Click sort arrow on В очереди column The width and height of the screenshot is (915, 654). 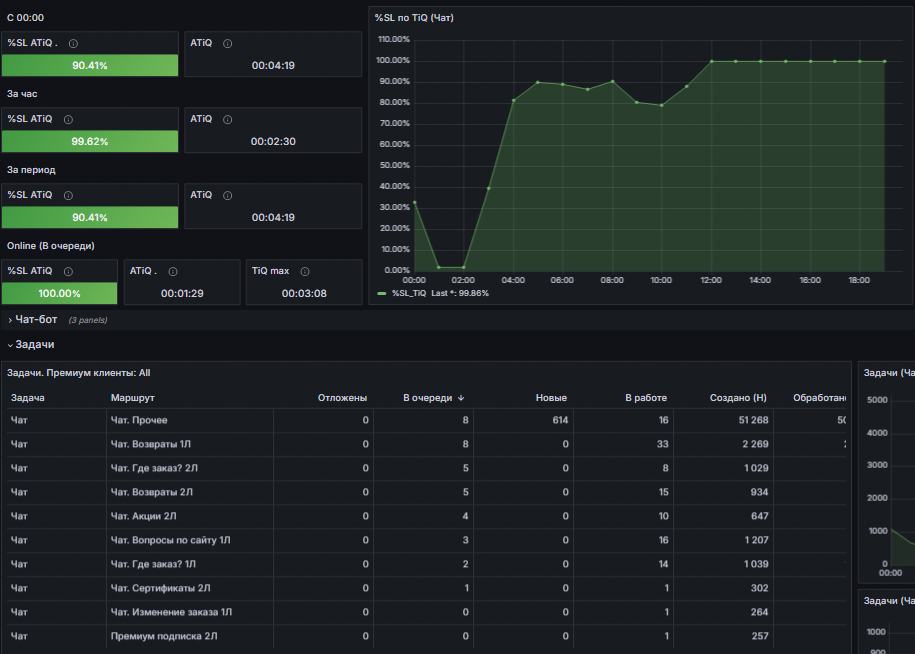[461, 398]
